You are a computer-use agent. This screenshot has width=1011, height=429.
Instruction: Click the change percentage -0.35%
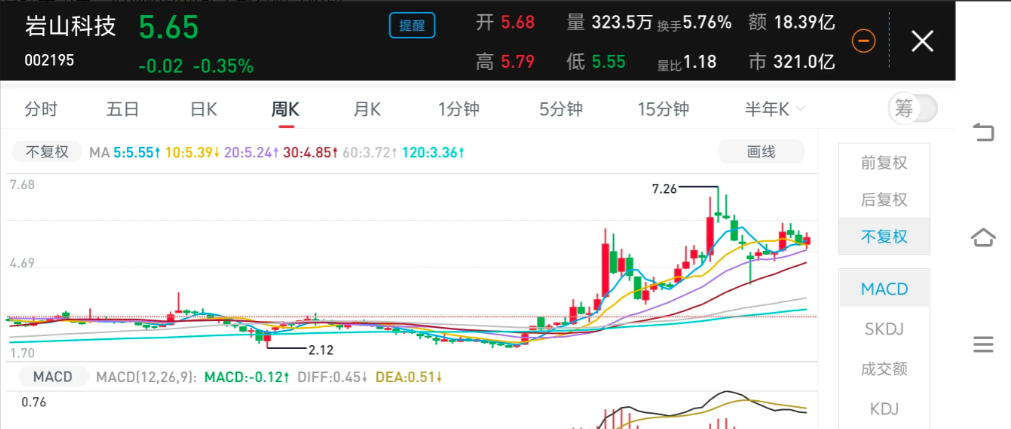223,66
